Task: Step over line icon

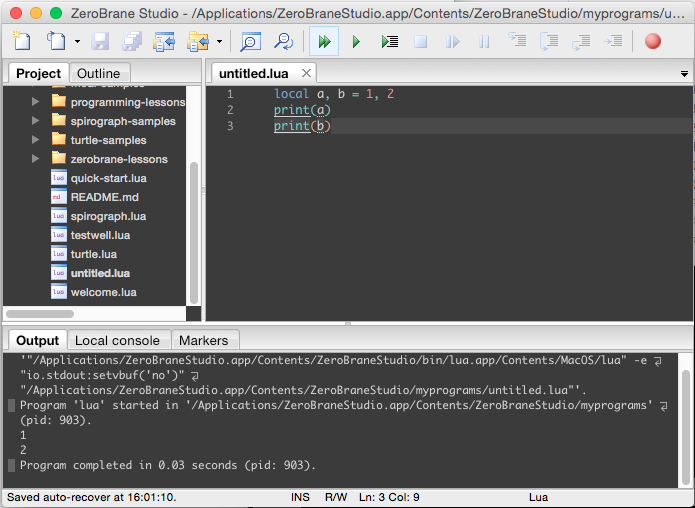Action: pyautogui.click(x=549, y=41)
